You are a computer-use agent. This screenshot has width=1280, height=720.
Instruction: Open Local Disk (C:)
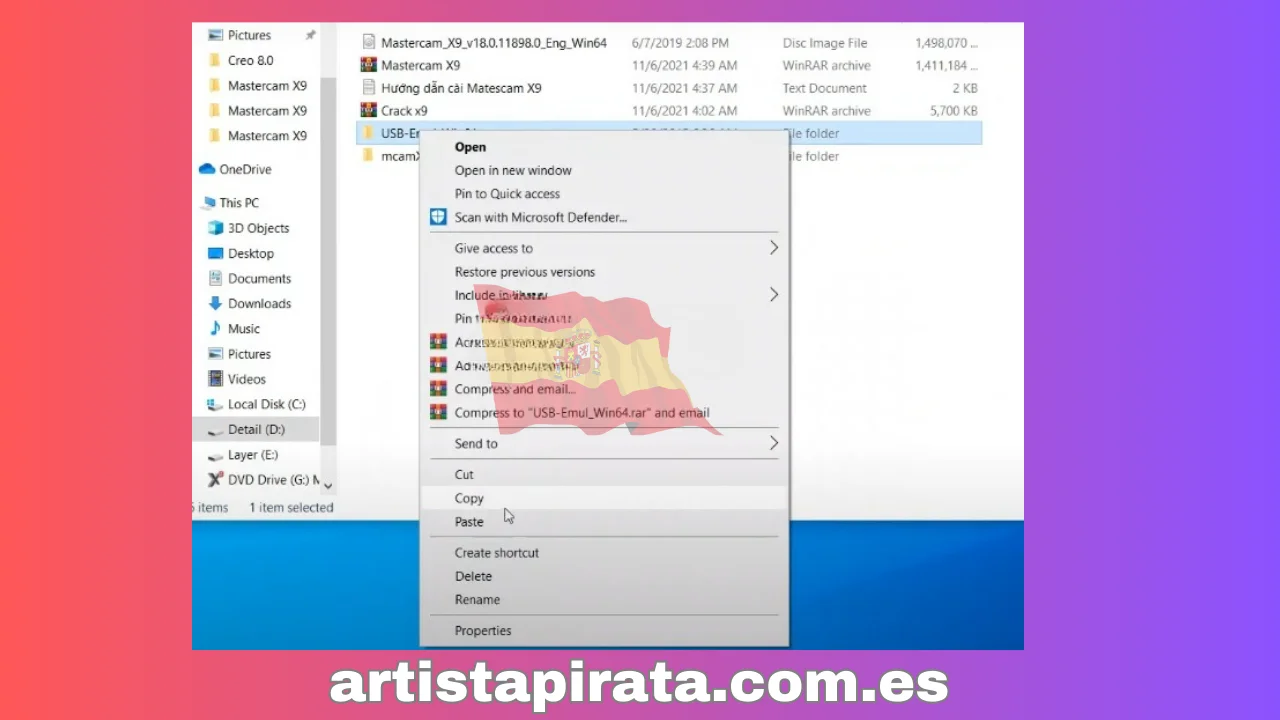click(x=257, y=404)
